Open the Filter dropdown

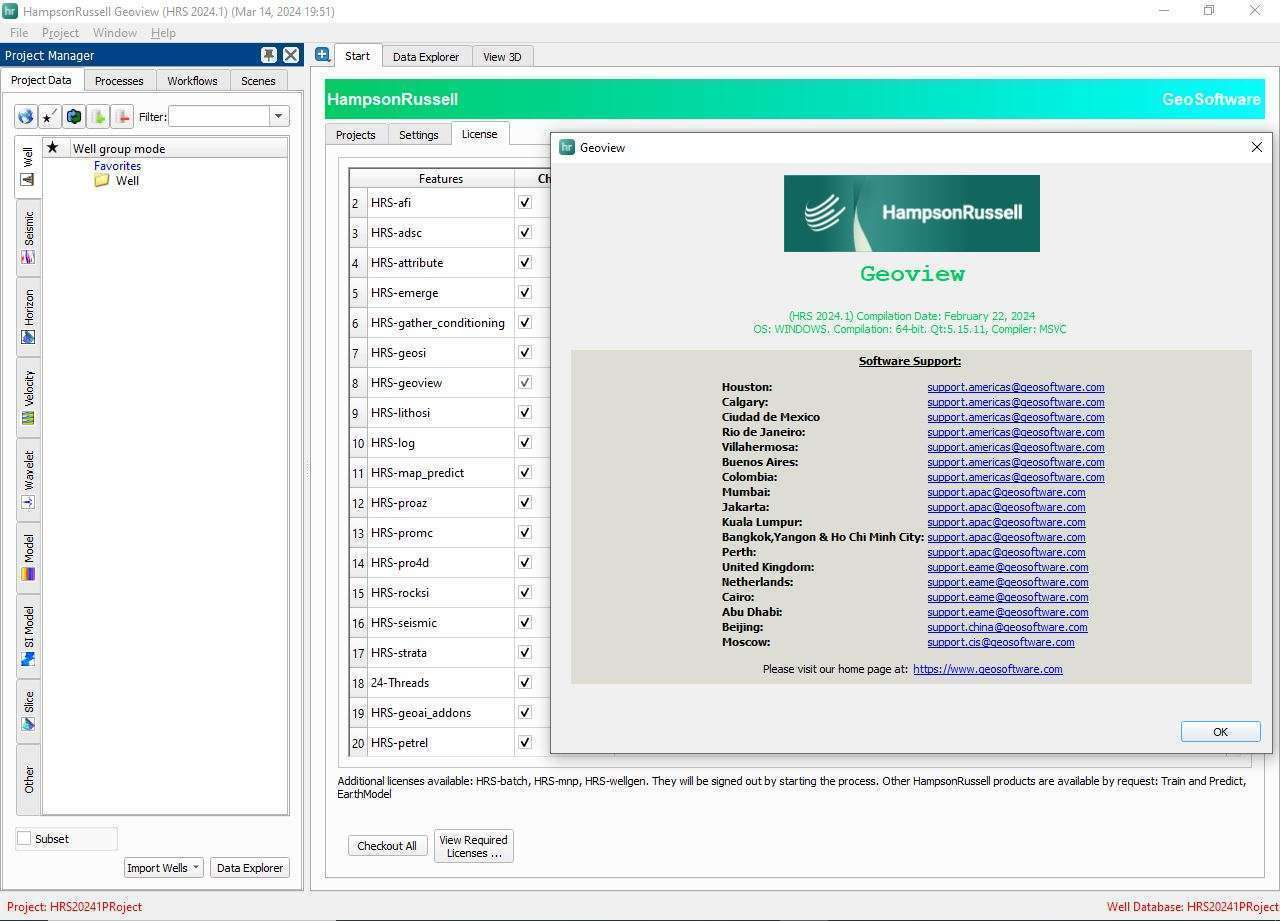click(278, 116)
